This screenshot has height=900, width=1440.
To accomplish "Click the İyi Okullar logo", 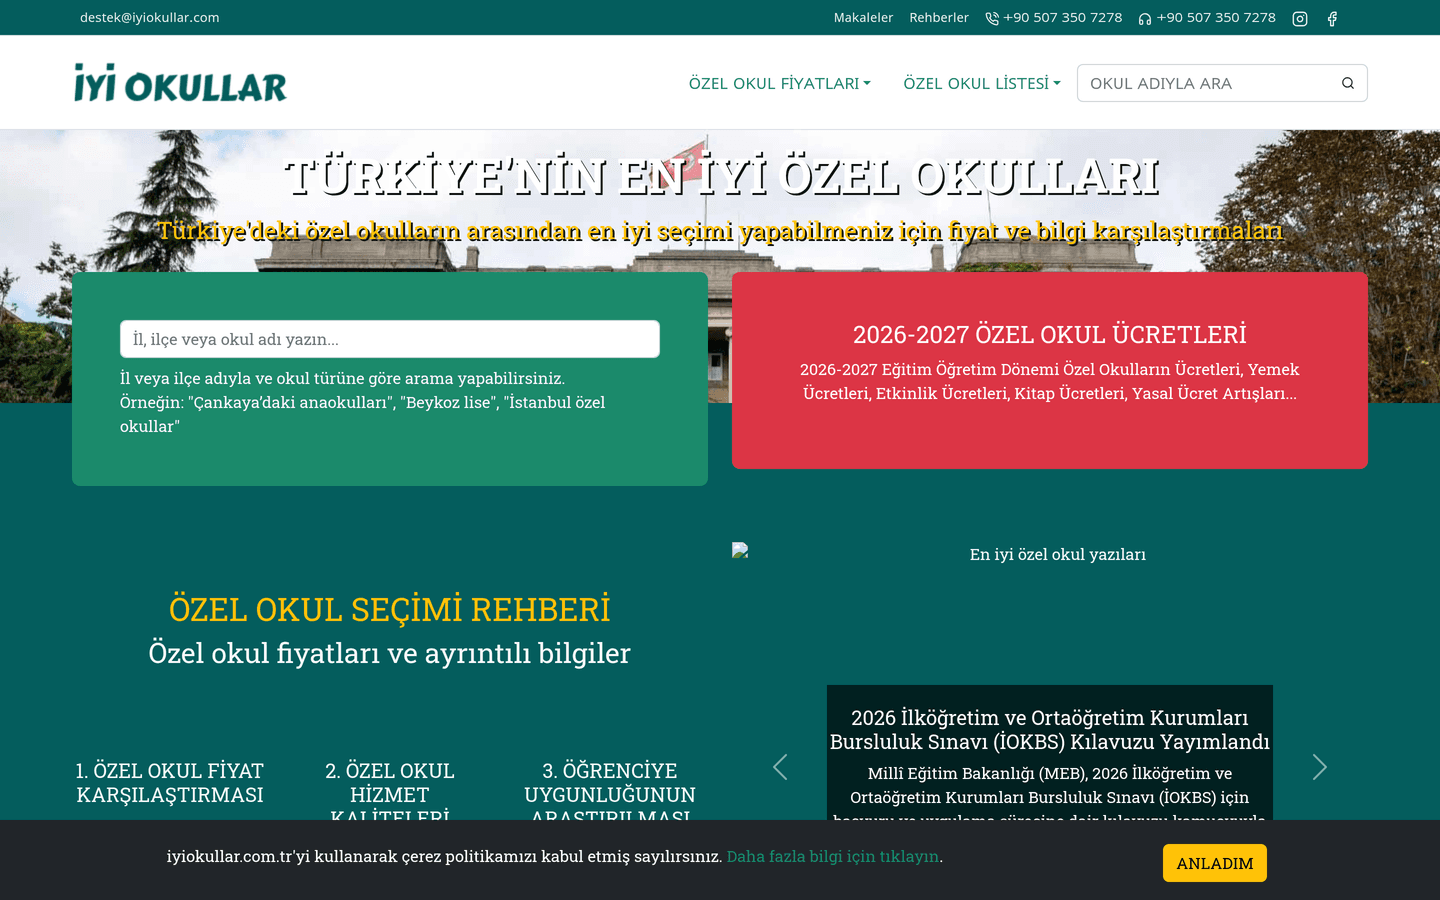I will click(x=180, y=83).
